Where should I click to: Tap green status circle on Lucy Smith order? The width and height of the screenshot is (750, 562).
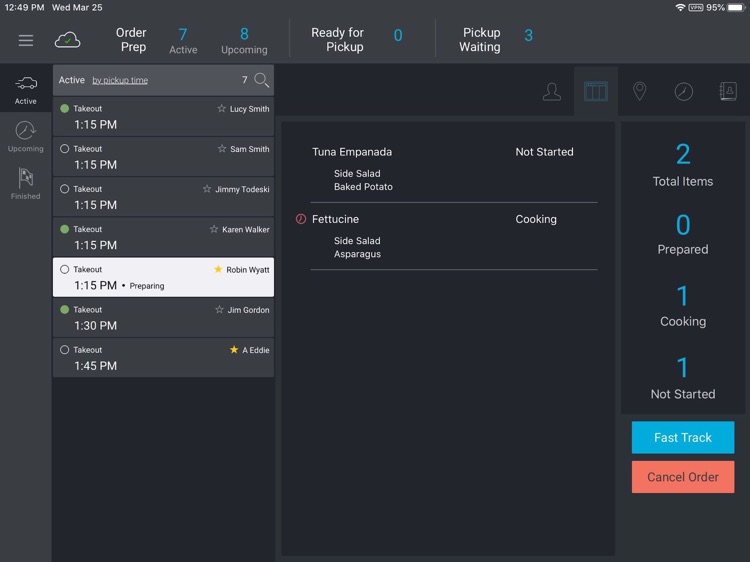(65, 109)
